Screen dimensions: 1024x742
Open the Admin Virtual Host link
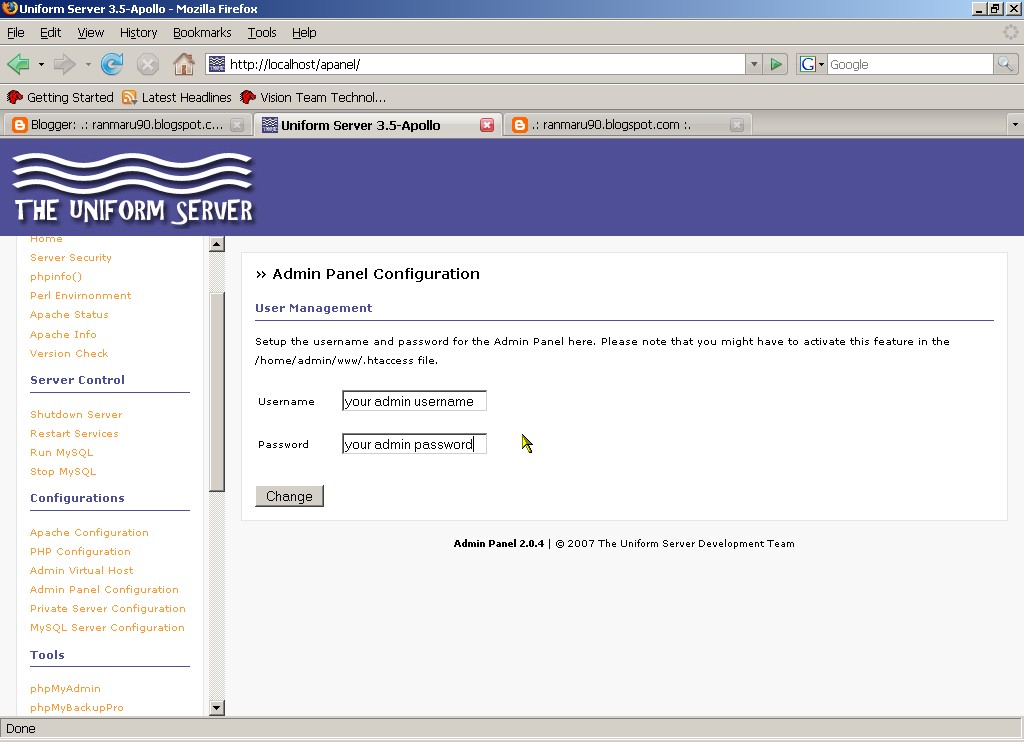[x=81, y=570]
